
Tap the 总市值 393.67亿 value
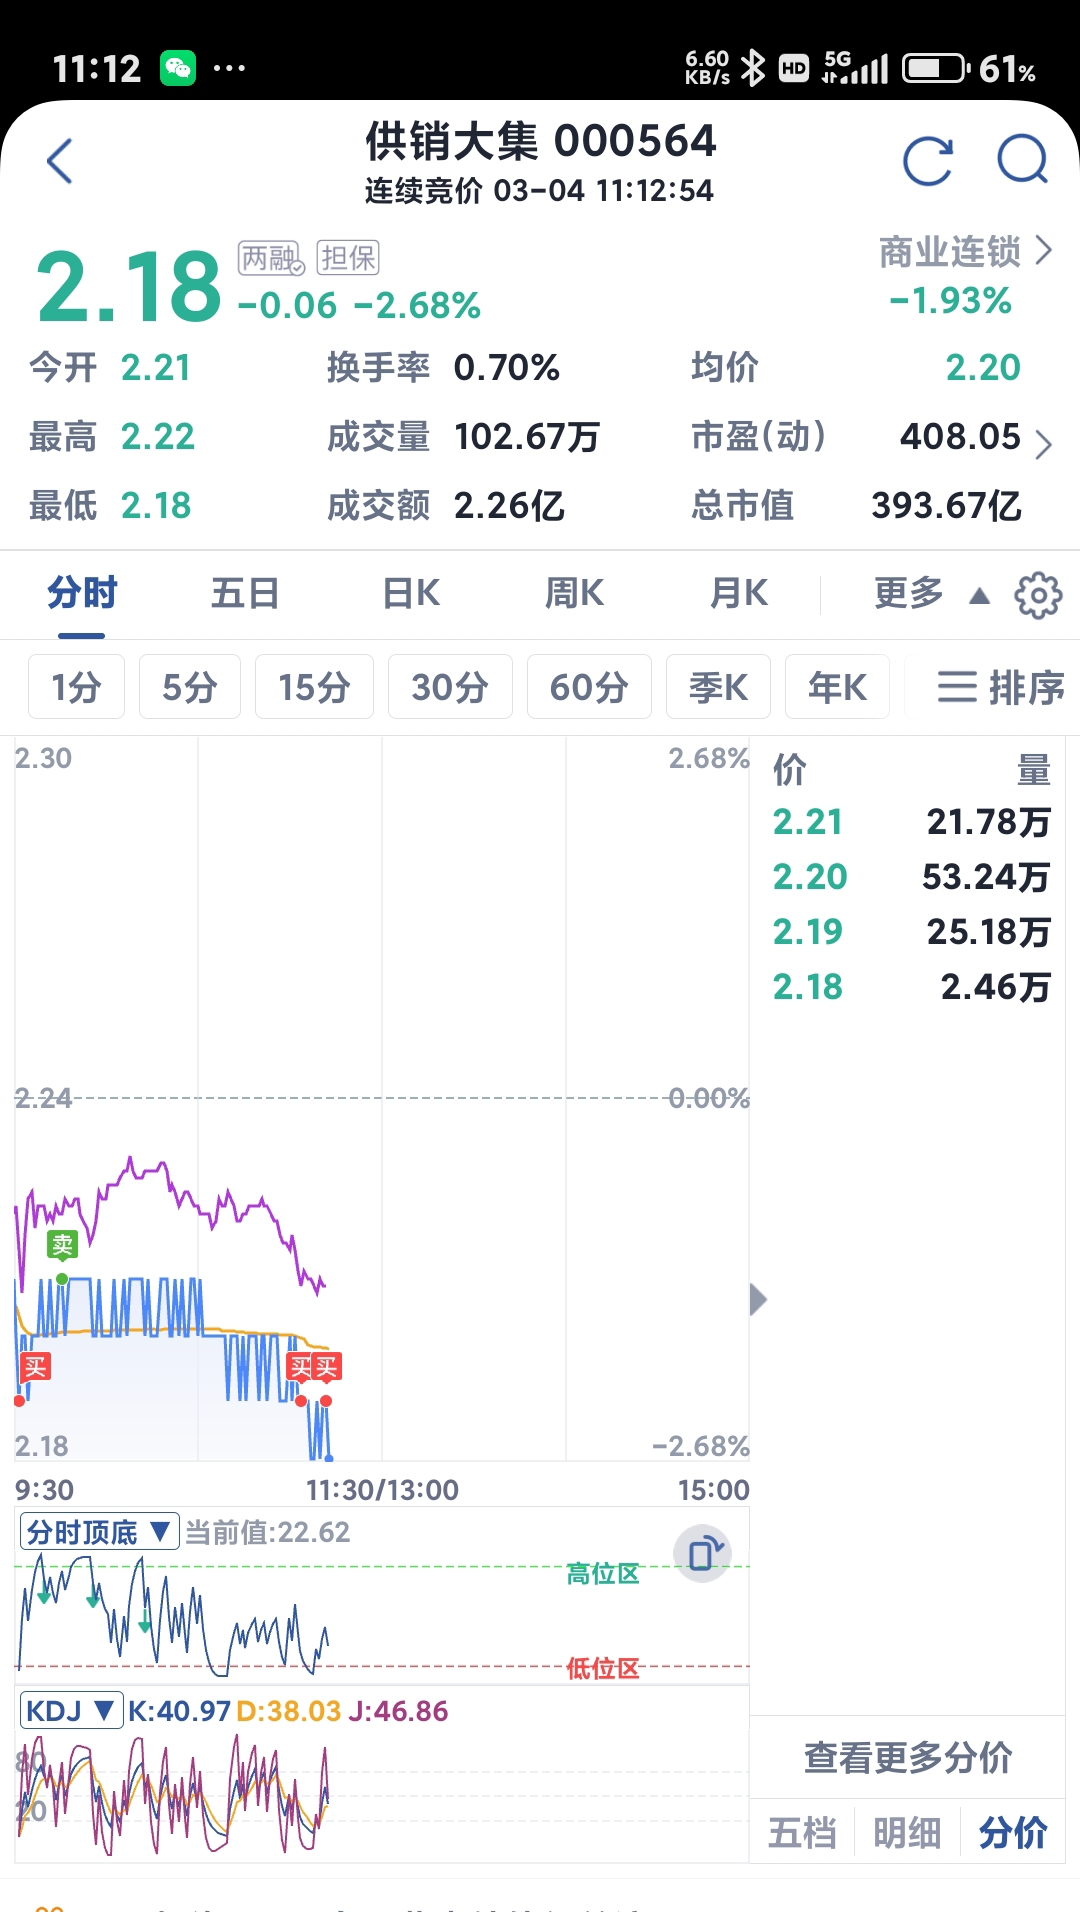click(x=946, y=506)
